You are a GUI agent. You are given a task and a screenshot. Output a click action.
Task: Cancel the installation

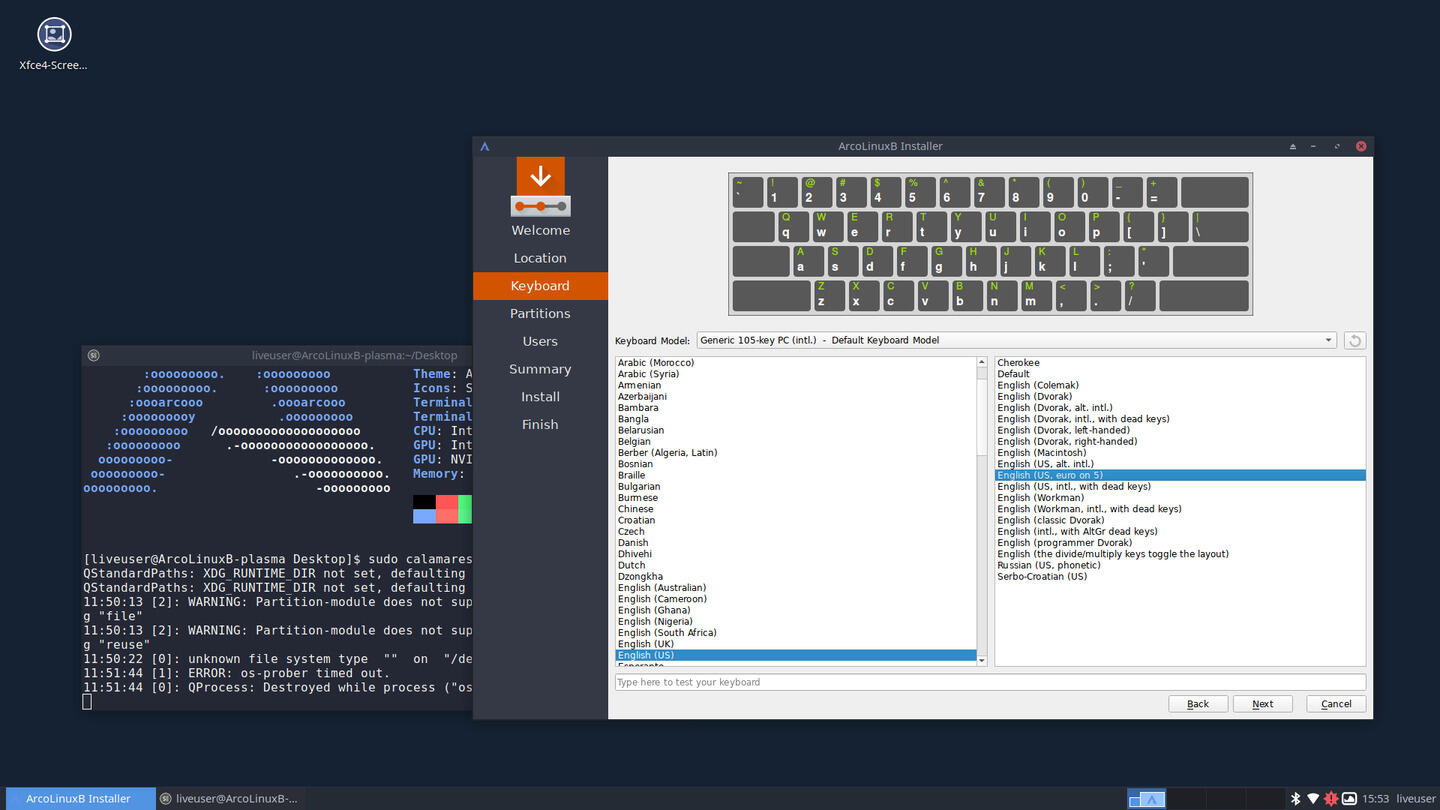pyautogui.click(x=1336, y=704)
